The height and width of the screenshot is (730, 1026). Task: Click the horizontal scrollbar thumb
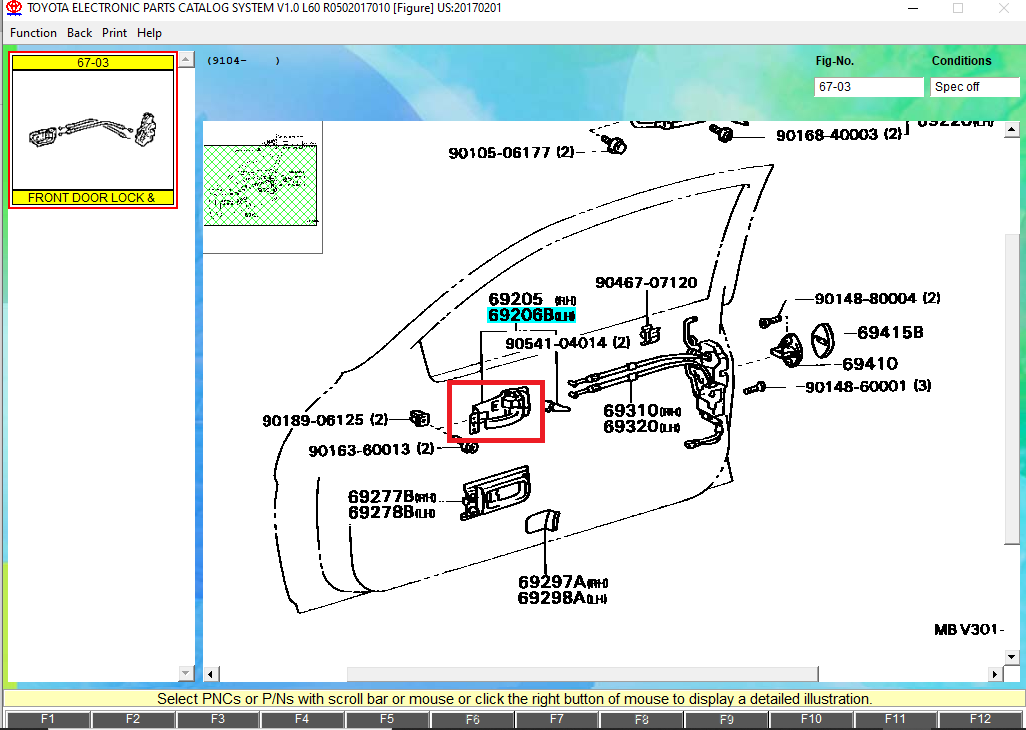[x=582, y=674]
